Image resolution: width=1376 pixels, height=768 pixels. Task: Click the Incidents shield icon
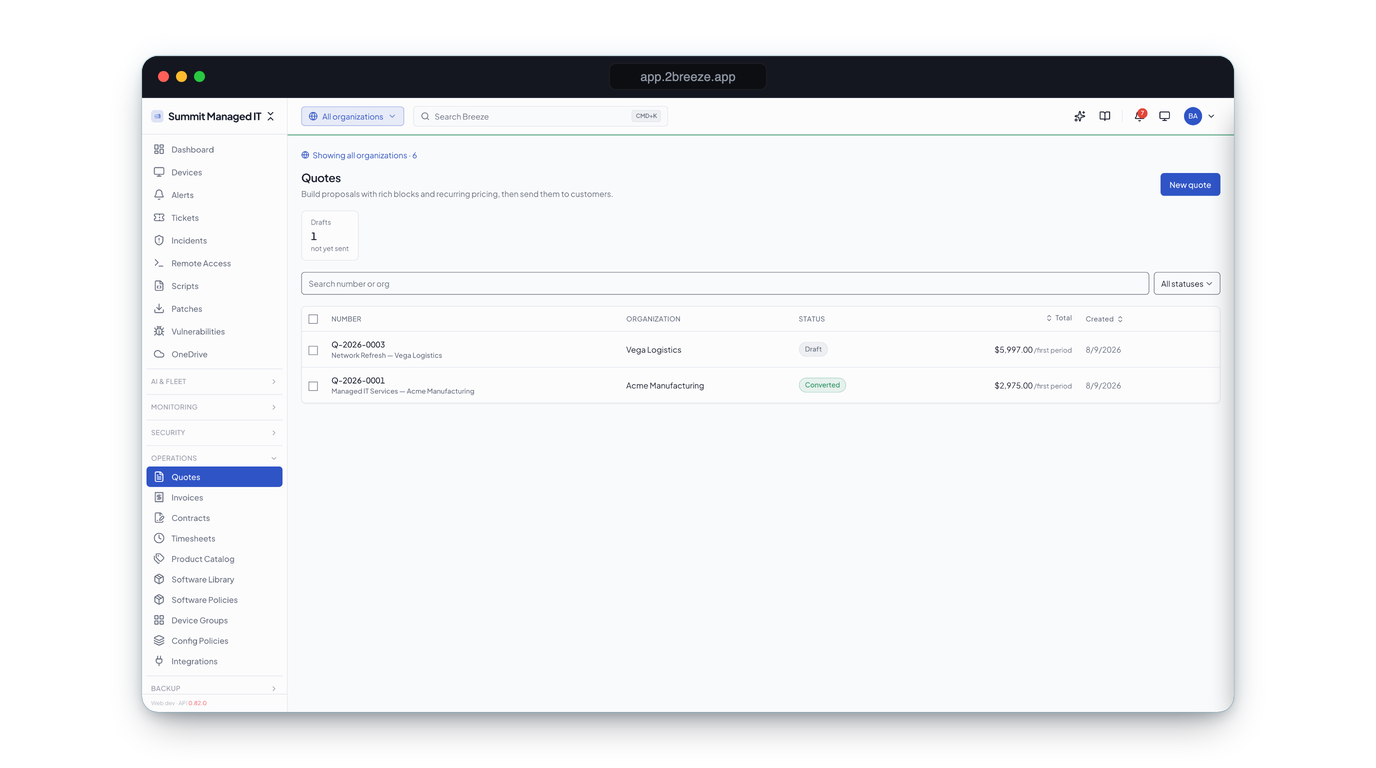pyautogui.click(x=159, y=240)
